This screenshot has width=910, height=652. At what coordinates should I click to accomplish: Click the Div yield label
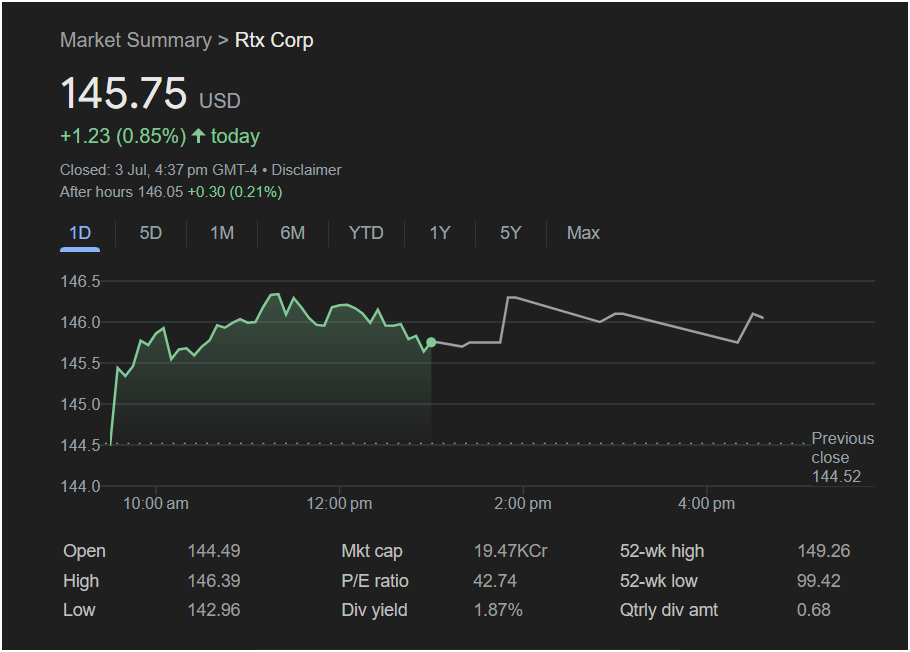tap(374, 610)
